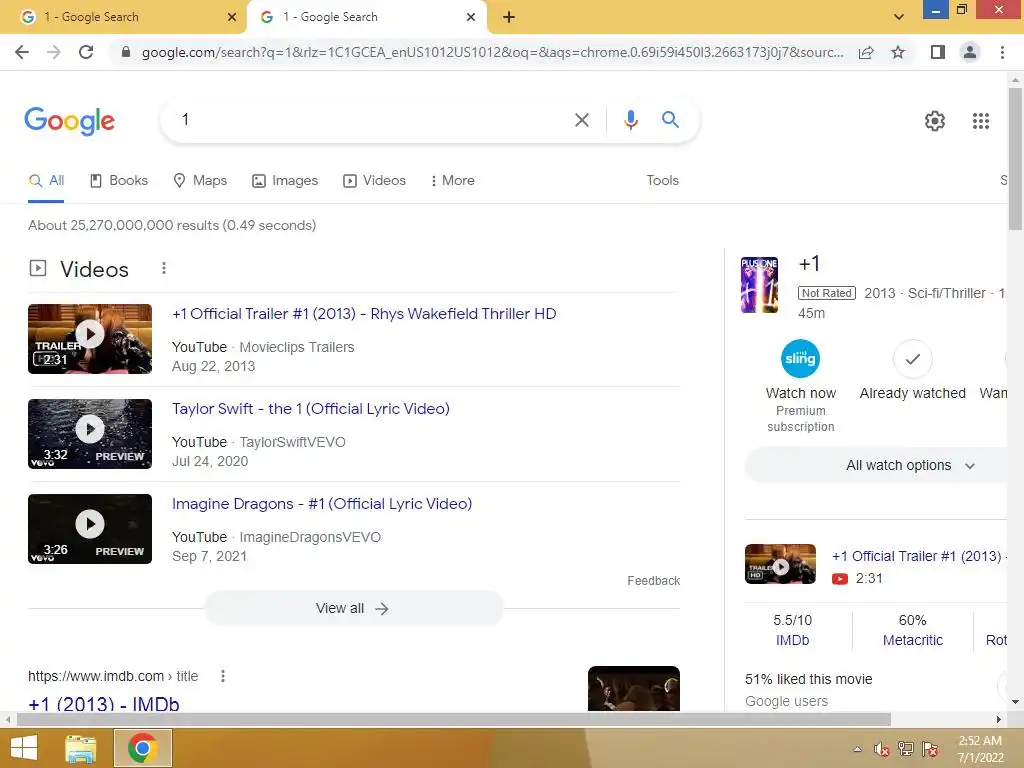Open the taskbar clock showing 2:52 AM
Screen dimensions: 1024x768
point(980,749)
